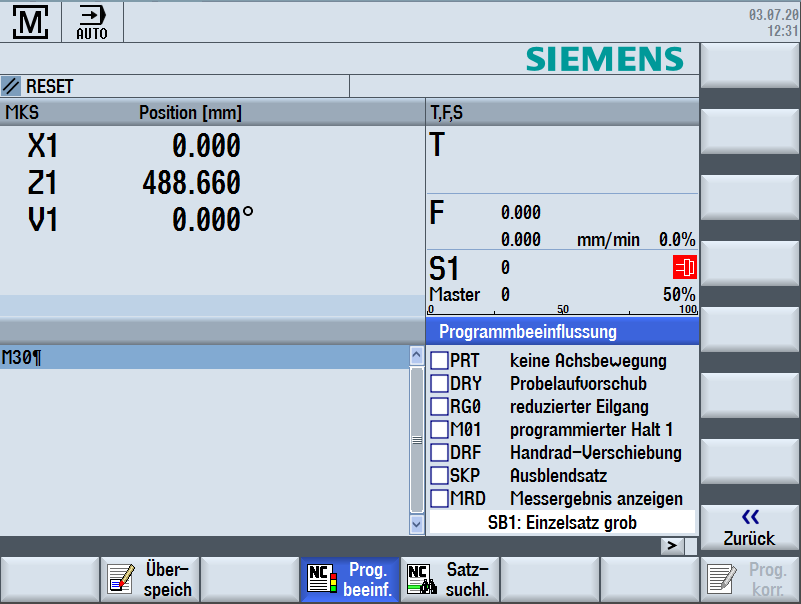This screenshot has width=801, height=604.
Task: Enable RG0 reduzierter Eilgang checkbox
Action: pyautogui.click(x=439, y=406)
